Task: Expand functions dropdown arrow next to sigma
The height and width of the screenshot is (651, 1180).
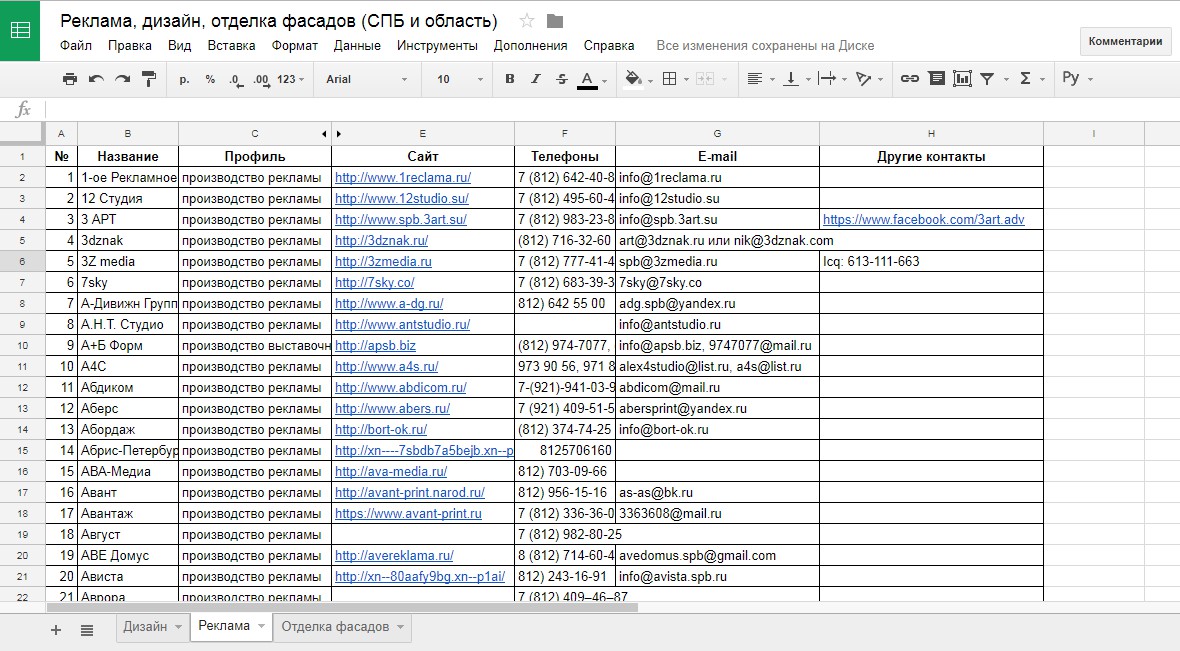Action: coord(1042,79)
